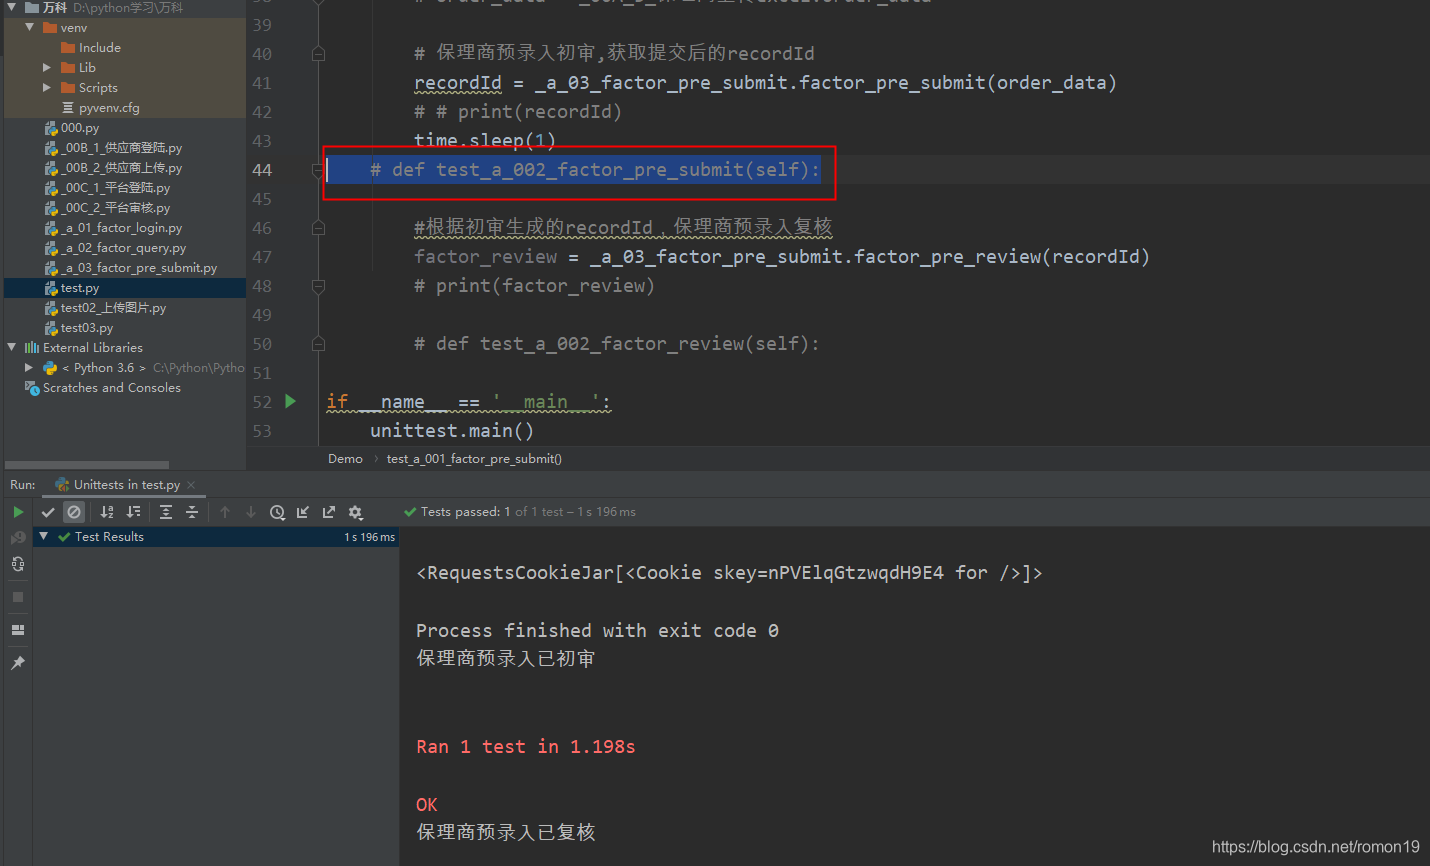Viewport: 1430px width, 866px height.
Task: Expand the Scripts folder
Action: (44, 87)
